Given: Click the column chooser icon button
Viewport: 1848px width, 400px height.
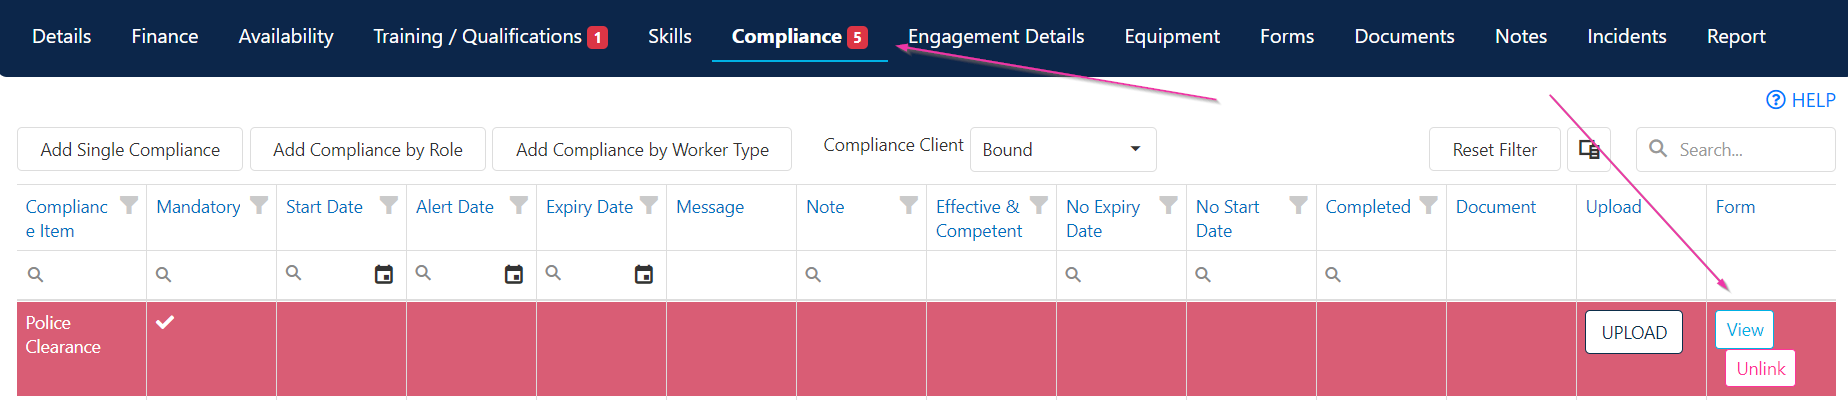Looking at the screenshot, I should pos(1588,149).
